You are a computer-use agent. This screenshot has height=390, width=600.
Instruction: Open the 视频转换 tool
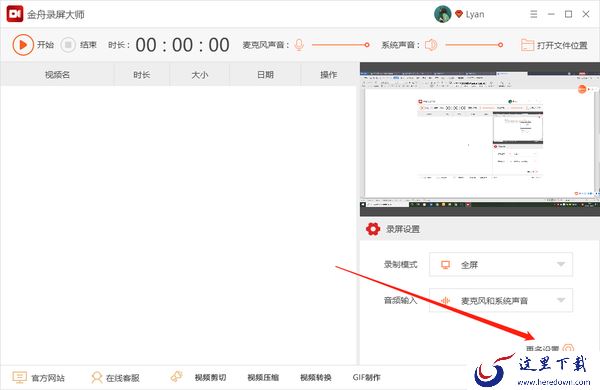tap(316, 378)
